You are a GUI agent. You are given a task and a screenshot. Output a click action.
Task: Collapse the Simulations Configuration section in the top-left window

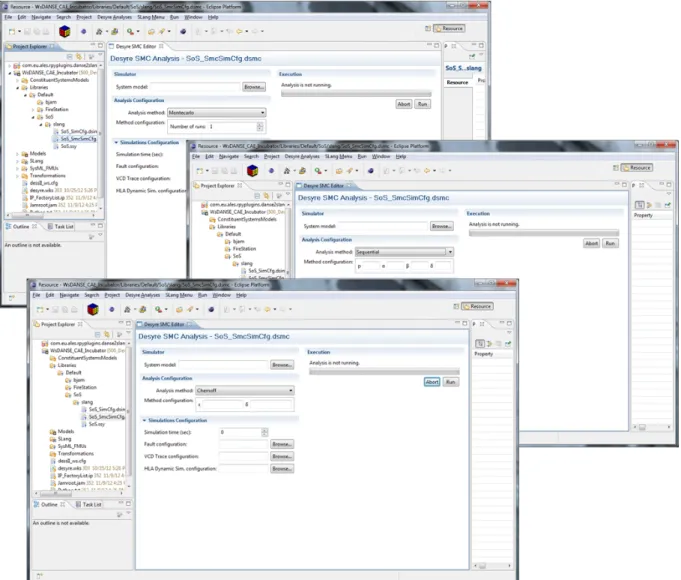click(116, 143)
